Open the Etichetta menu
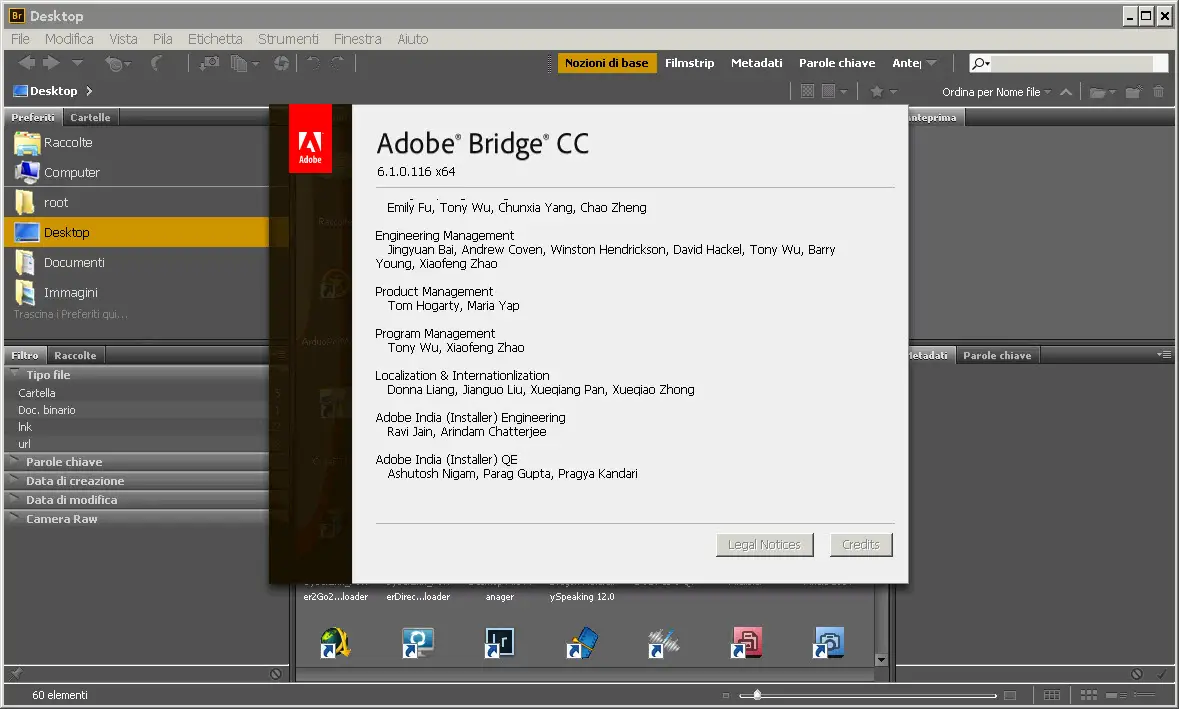 coord(215,39)
